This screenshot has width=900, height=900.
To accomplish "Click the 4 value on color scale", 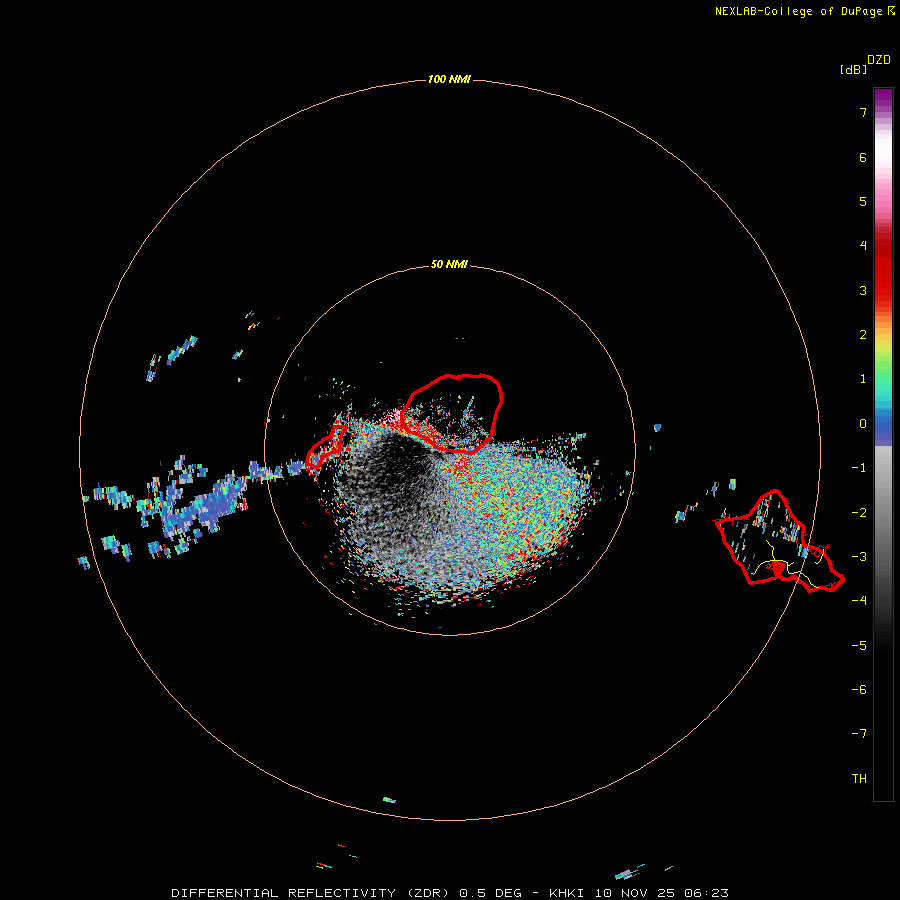I will 863,246.
